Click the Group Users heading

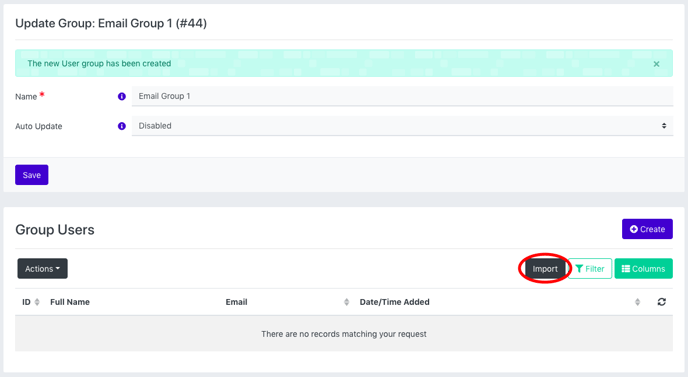click(55, 230)
